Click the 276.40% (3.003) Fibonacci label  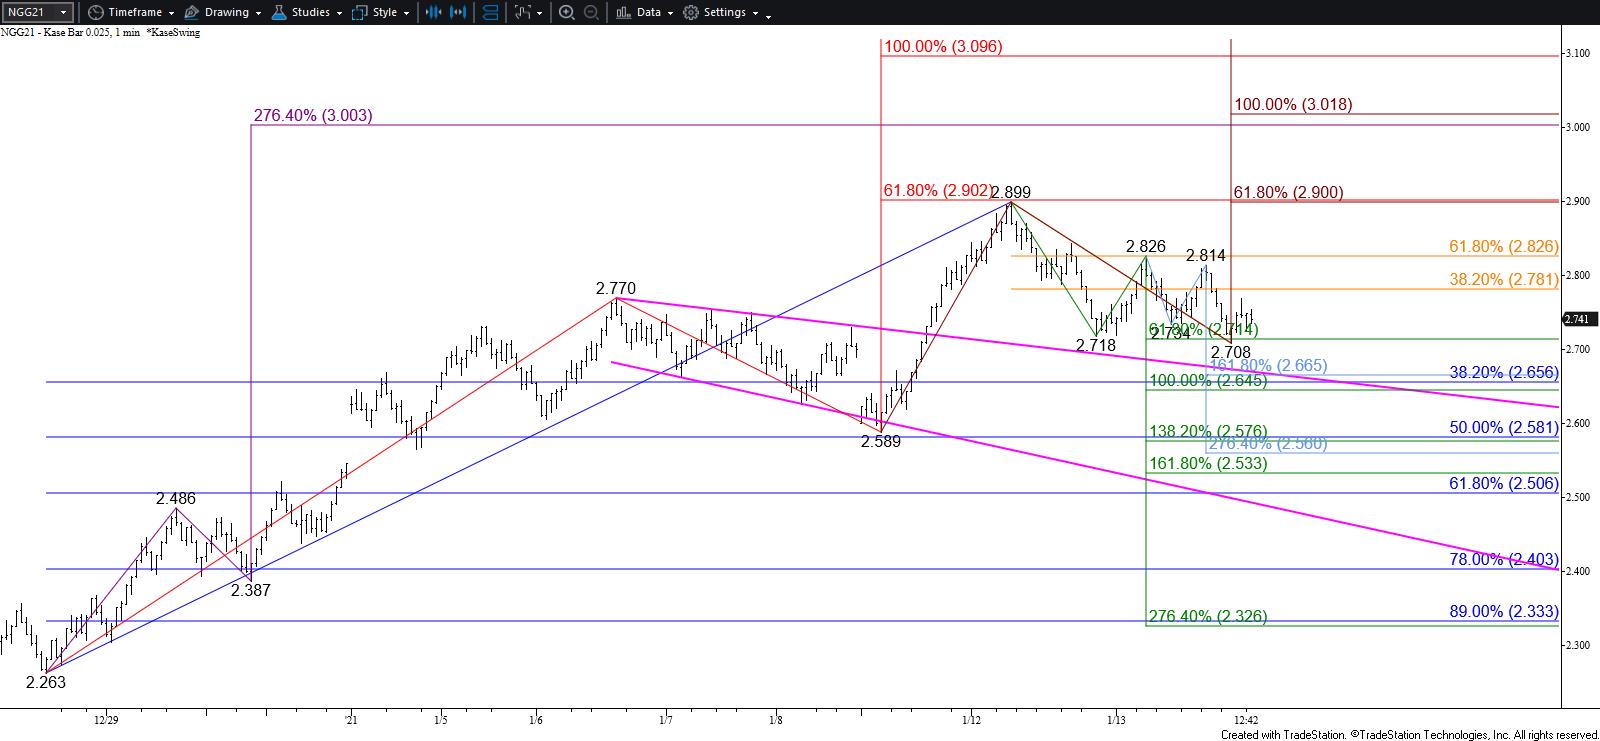[312, 115]
